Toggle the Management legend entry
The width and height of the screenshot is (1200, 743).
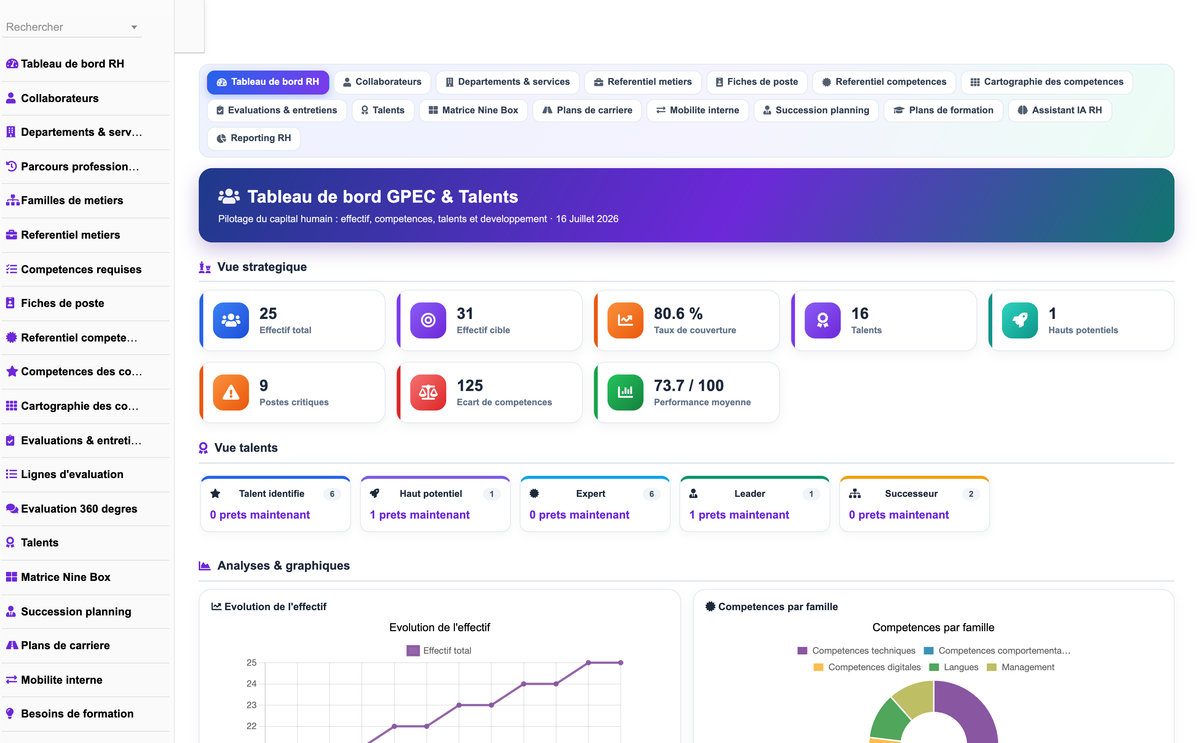point(1020,667)
